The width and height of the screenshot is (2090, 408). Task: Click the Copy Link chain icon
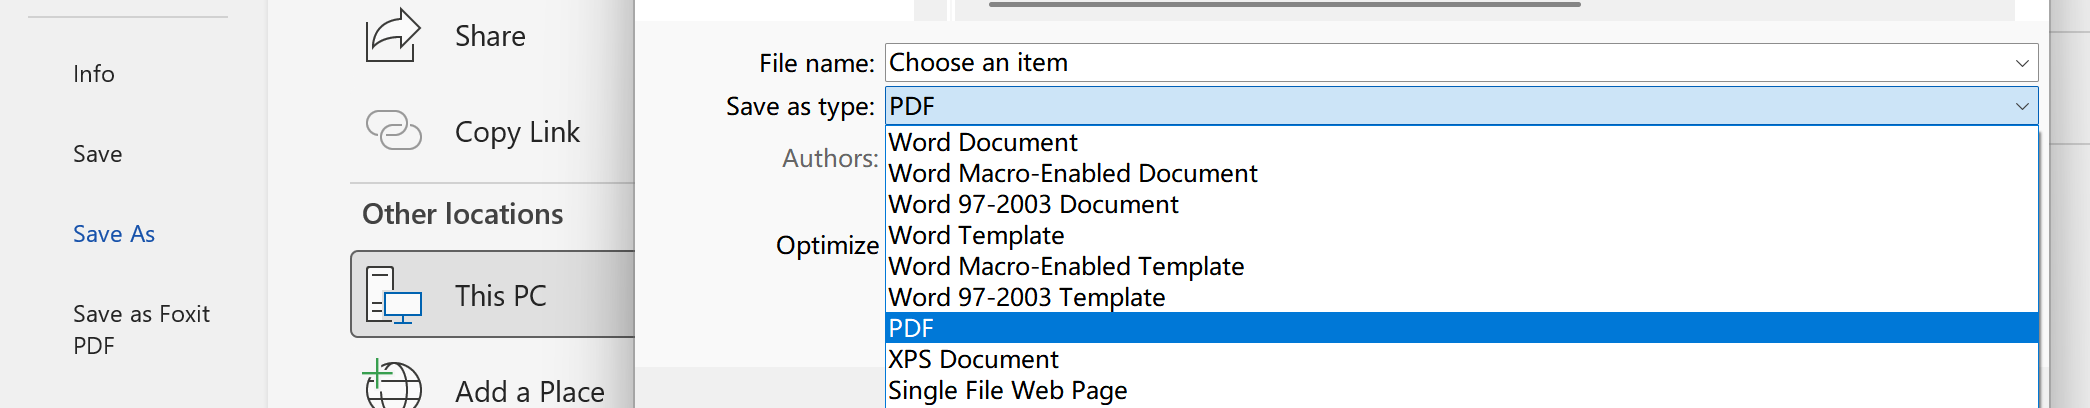pos(393,130)
